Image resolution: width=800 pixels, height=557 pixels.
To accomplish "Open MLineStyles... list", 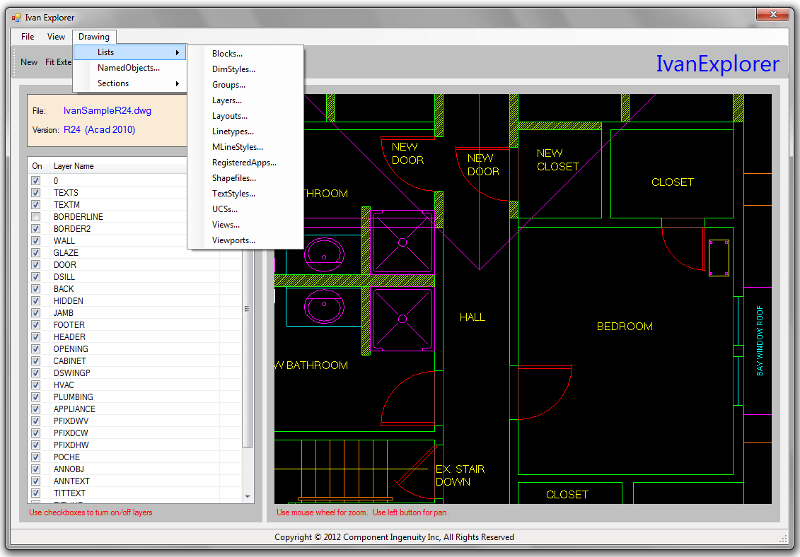I will tap(245, 147).
